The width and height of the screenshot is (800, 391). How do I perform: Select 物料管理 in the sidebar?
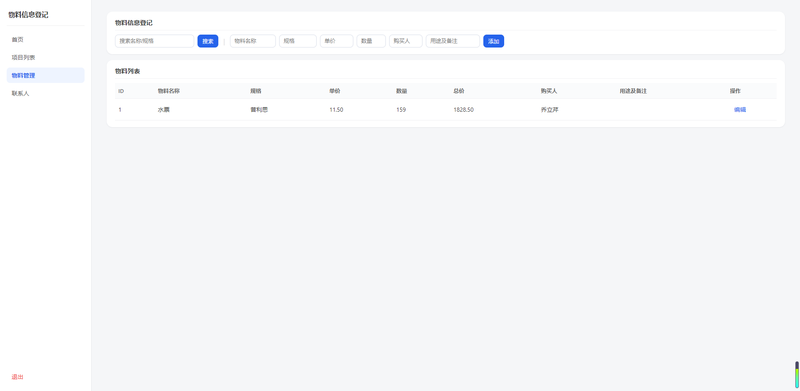pos(45,76)
